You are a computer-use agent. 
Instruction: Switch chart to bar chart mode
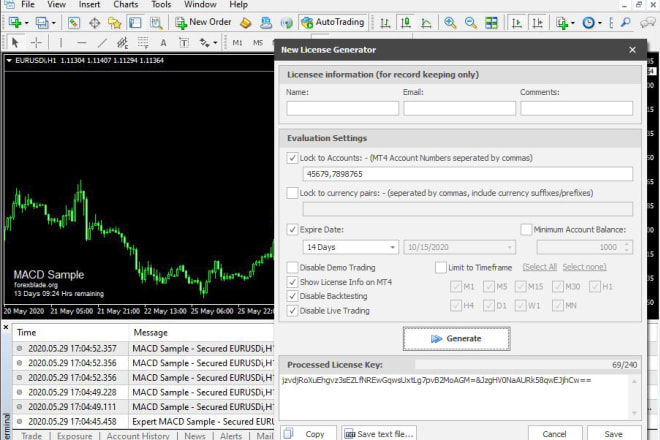[385, 22]
